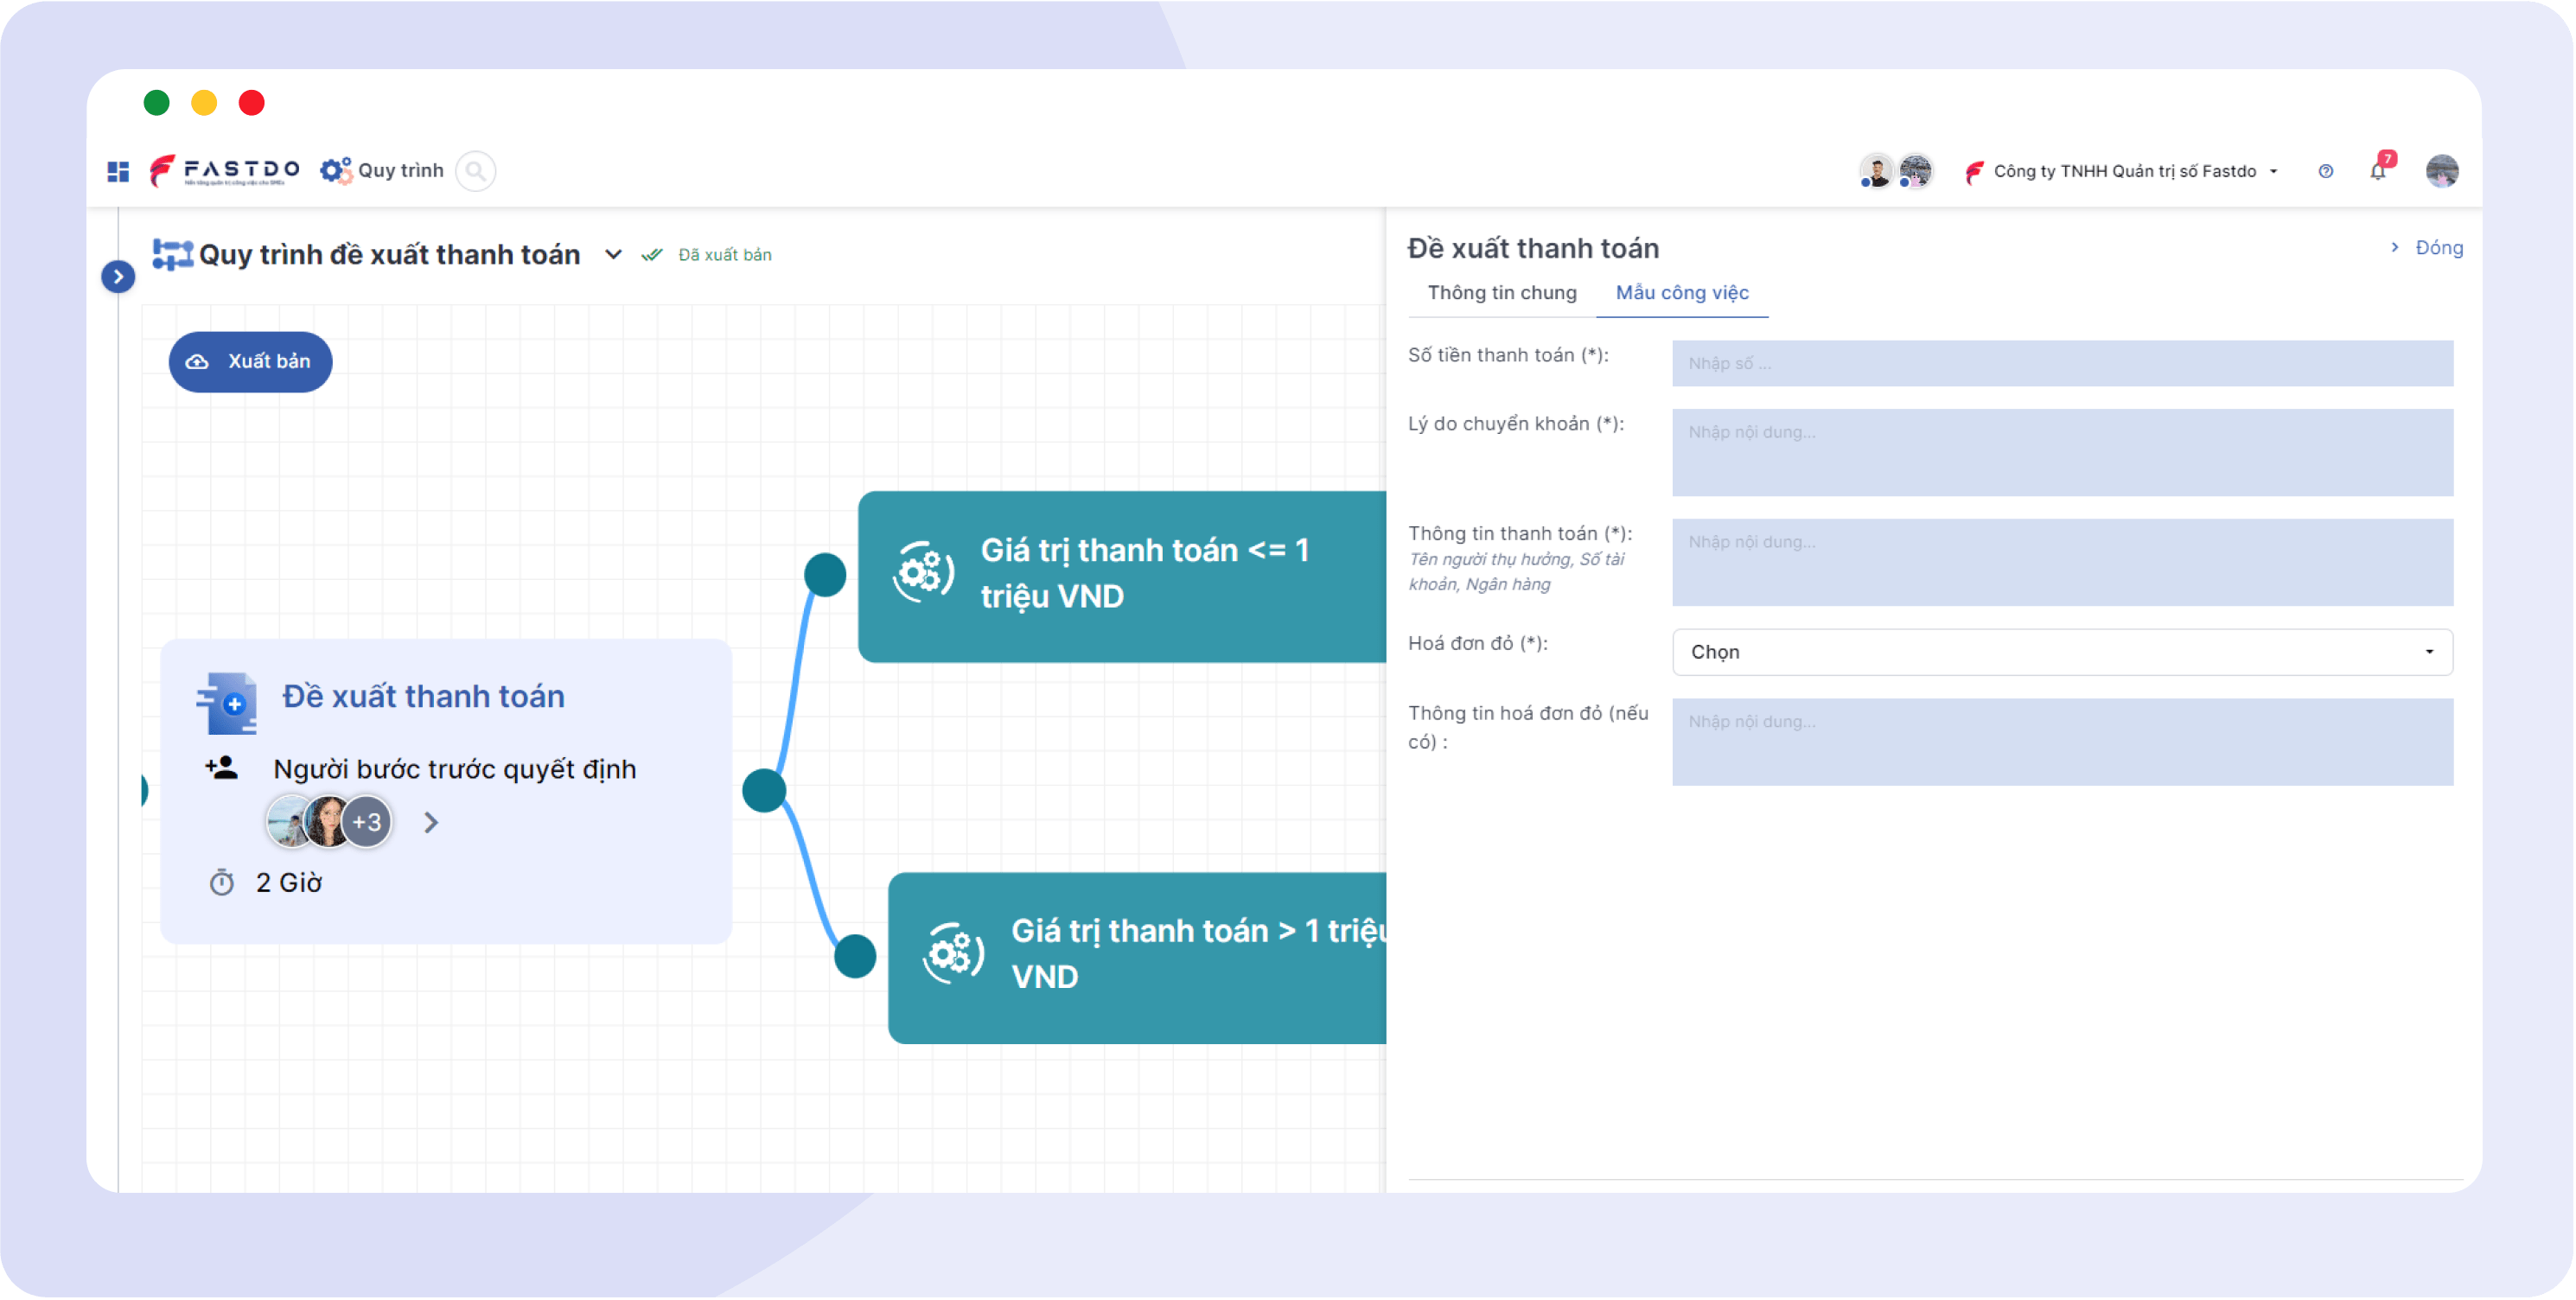Click second assignee avatar on step card
This screenshot has height=1300, width=2576.
[327, 822]
